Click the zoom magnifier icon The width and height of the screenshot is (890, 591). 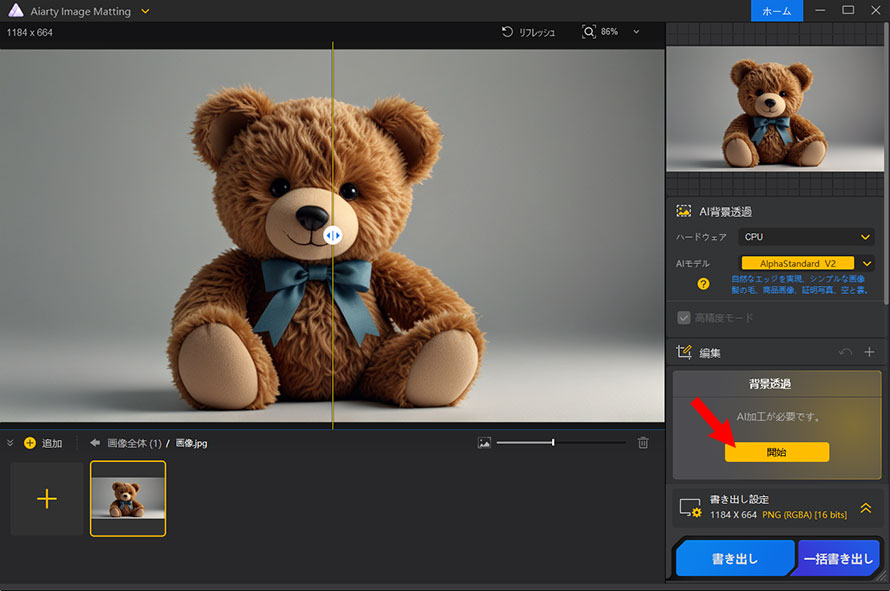(589, 32)
